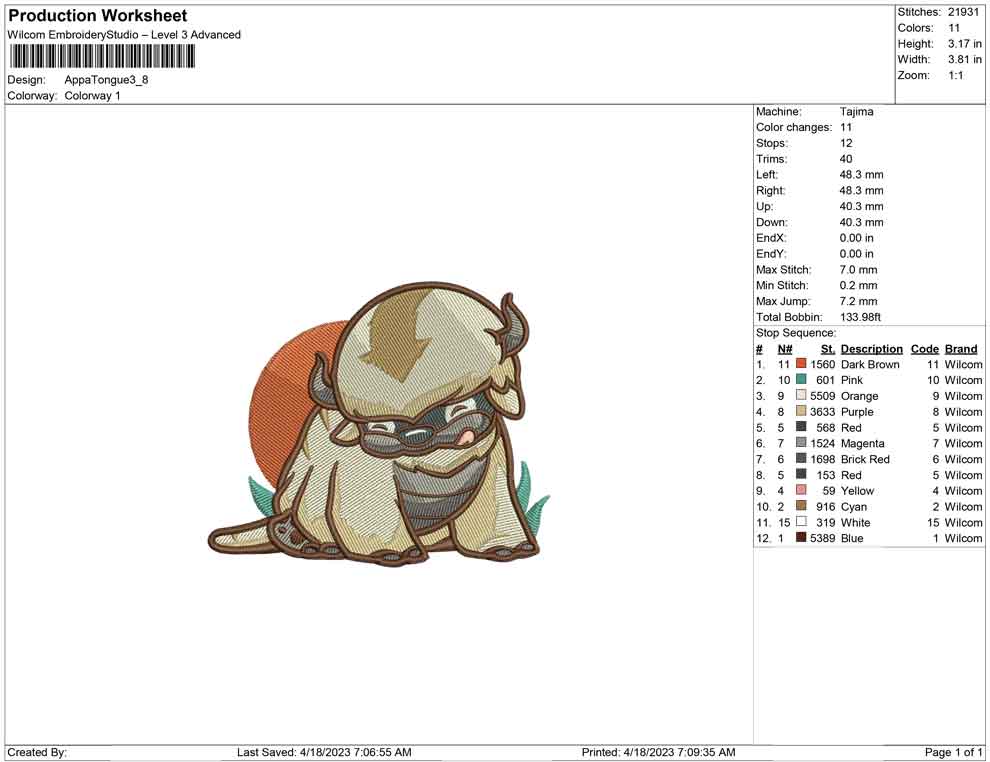Click the Page 1 of 1 indicator
Screen dimensions: 990x762
click(x=953, y=752)
